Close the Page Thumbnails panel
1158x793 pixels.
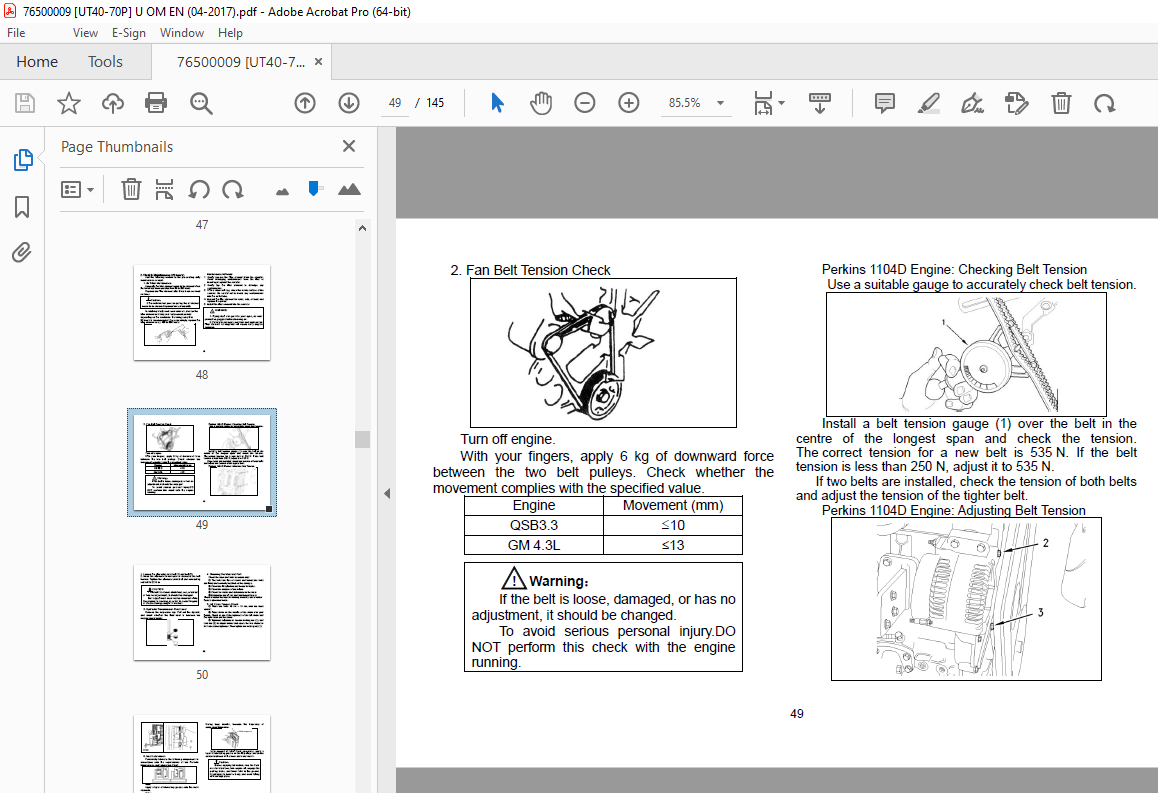pos(349,146)
